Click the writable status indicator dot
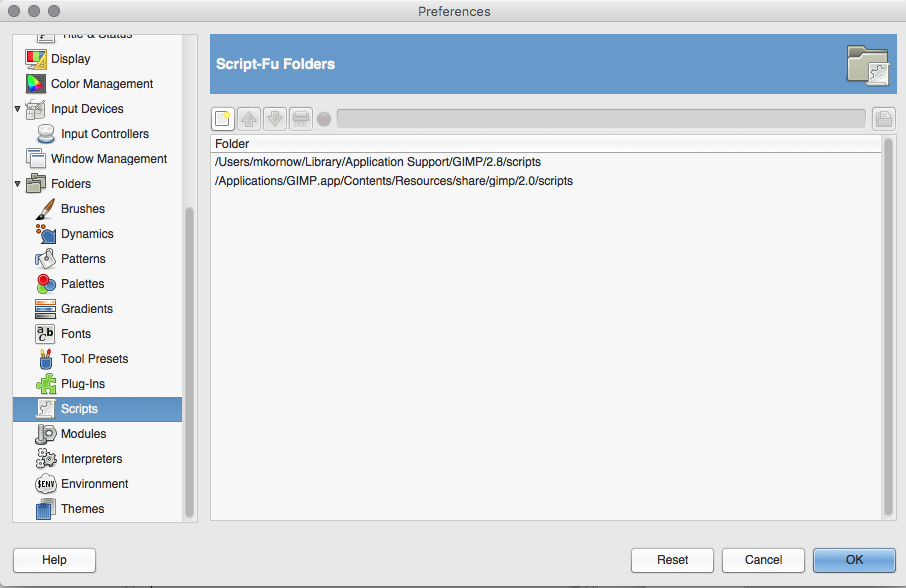This screenshot has height=588, width=906. [x=324, y=119]
